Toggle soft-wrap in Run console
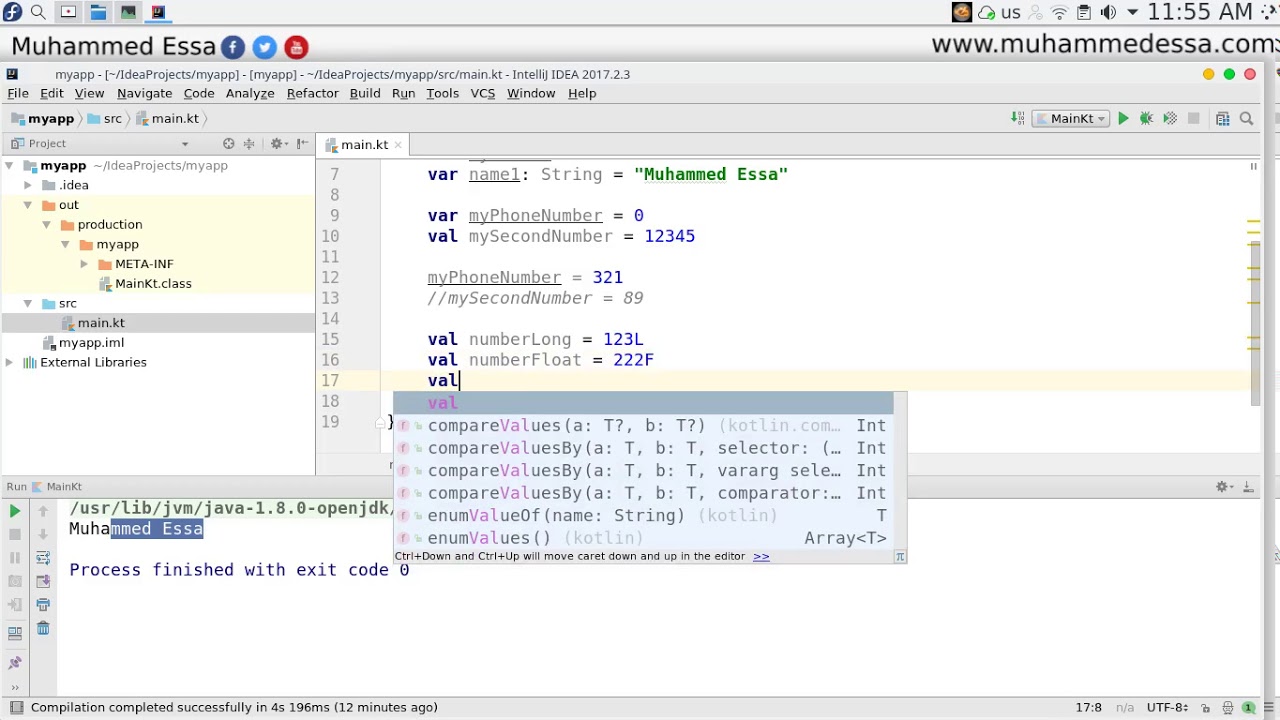 [x=43, y=558]
